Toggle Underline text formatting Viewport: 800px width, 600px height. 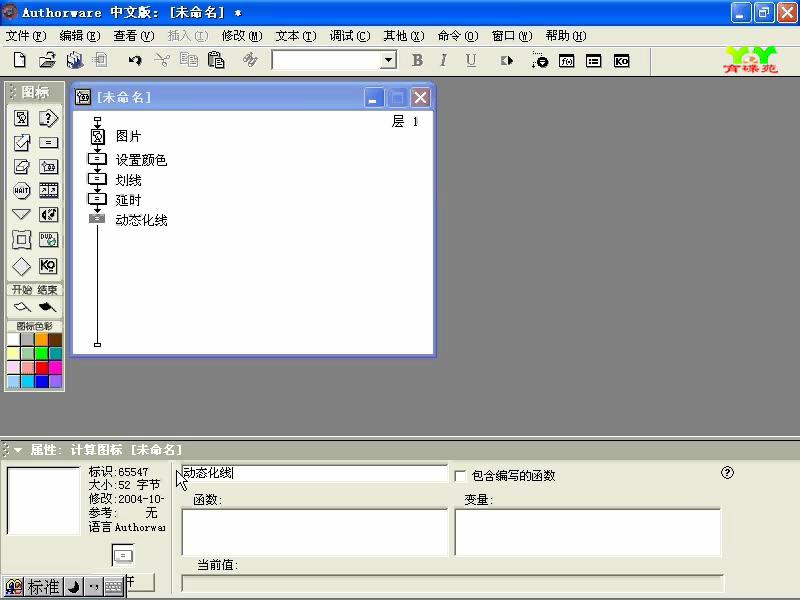tap(471, 60)
